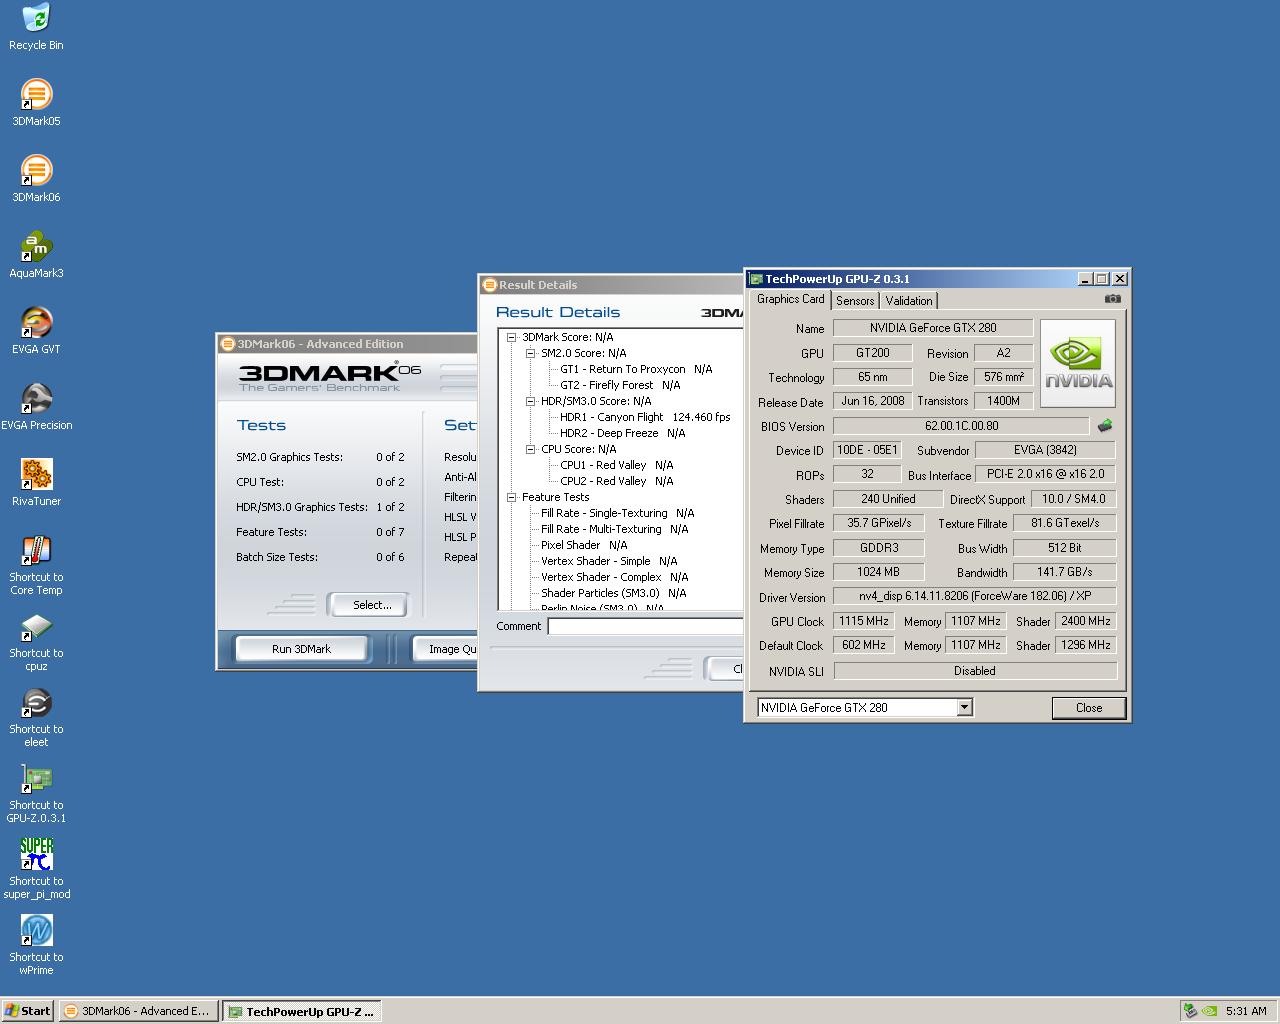This screenshot has height=1024, width=1280.
Task: Collapse the Feature Tests tree node
Action: [511, 497]
